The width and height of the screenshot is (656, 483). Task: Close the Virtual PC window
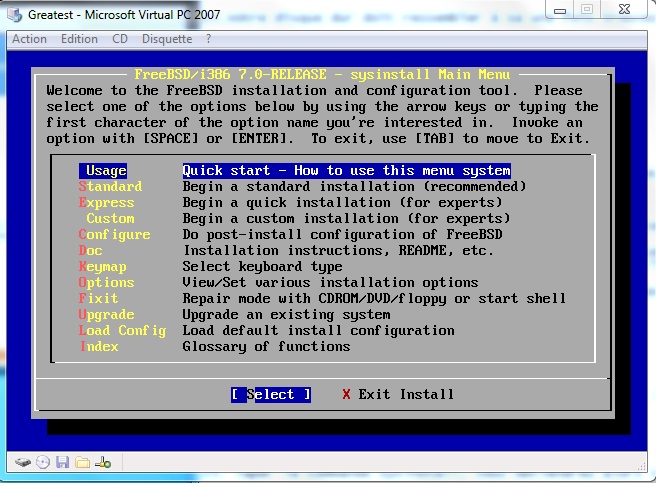(x=624, y=9)
